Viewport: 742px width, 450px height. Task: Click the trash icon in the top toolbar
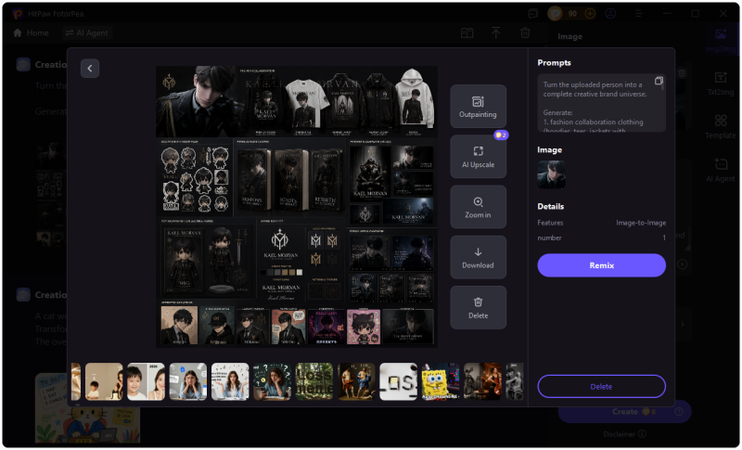click(525, 33)
